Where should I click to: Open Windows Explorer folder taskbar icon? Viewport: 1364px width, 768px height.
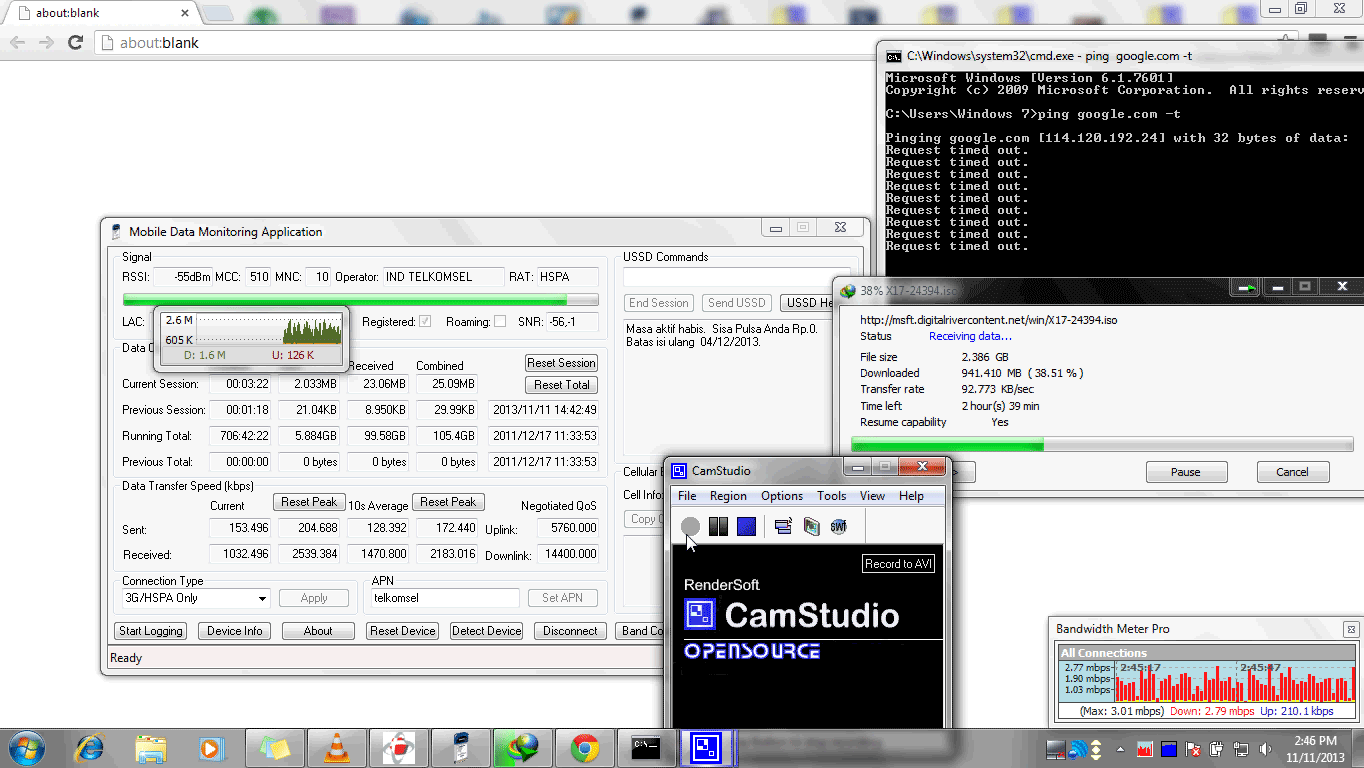pyautogui.click(x=151, y=747)
